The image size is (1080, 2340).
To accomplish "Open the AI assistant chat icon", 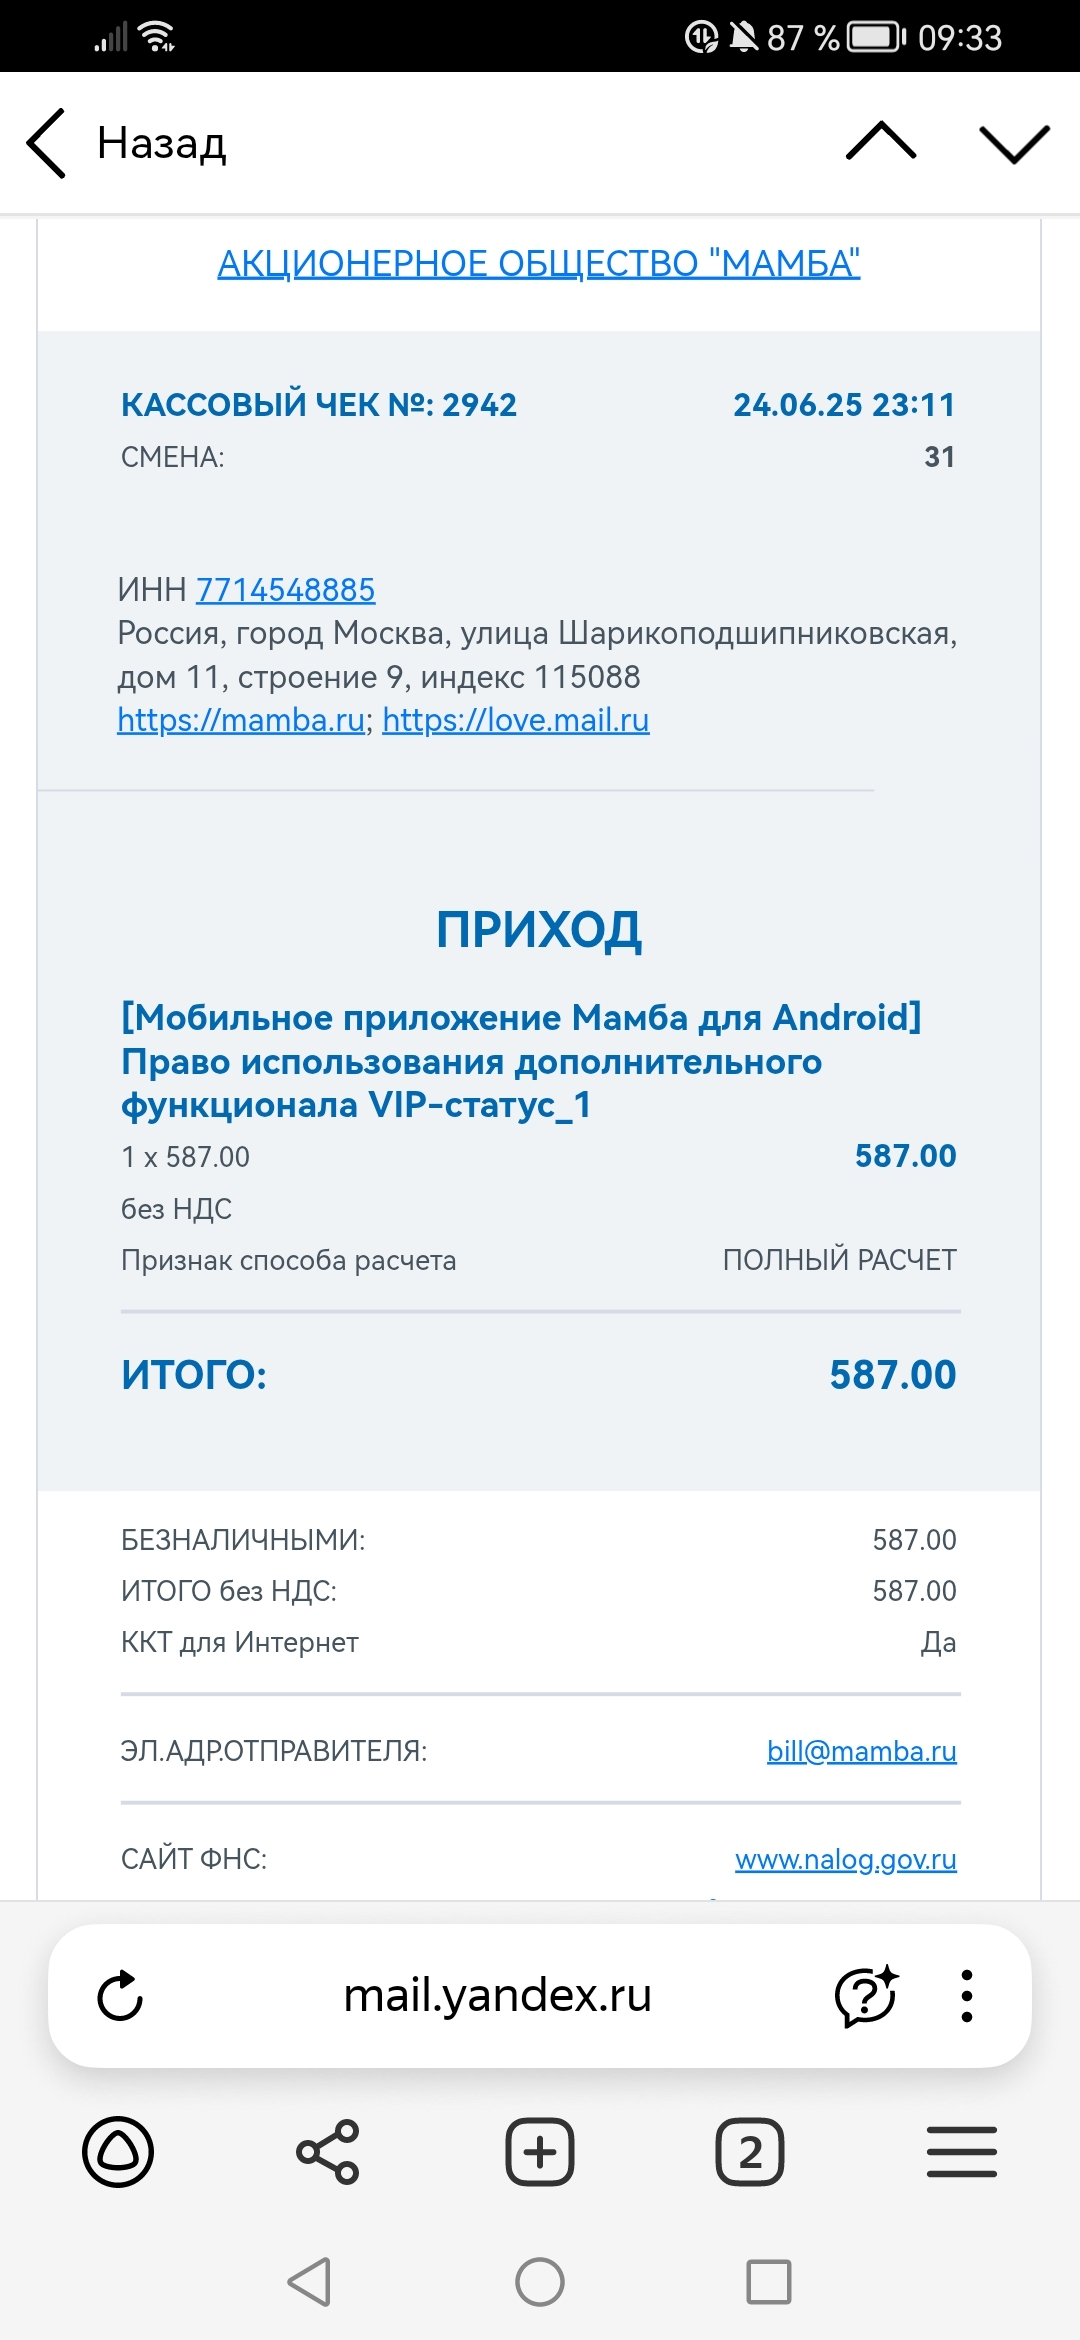I will (x=866, y=1996).
